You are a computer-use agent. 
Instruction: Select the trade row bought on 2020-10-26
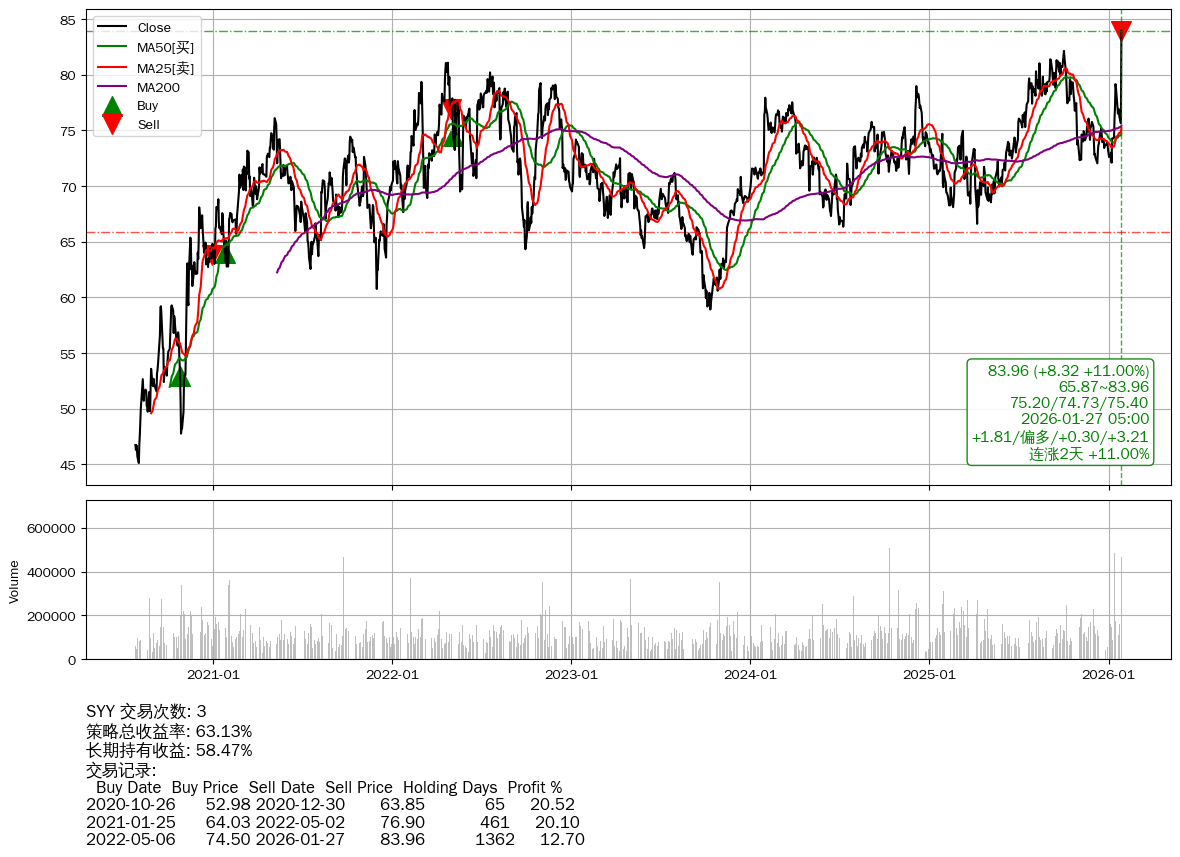click(330, 804)
